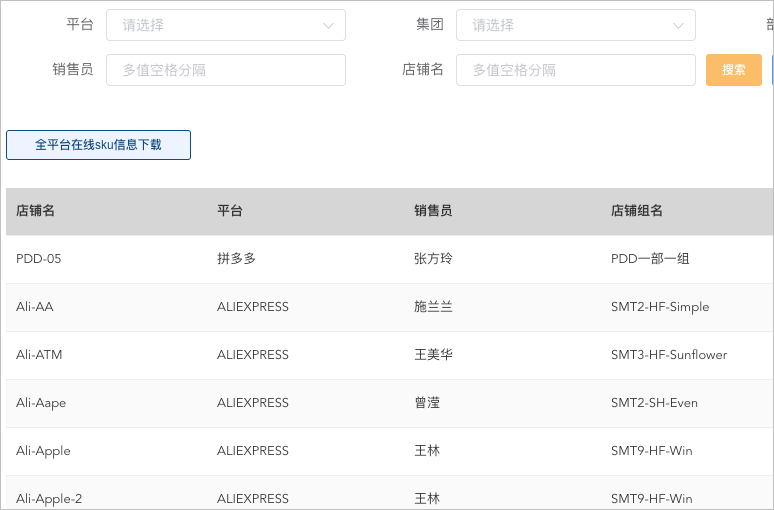Image resolution: width=774 pixels, height=510 pixels.
Task: Click the 销售员 column header
Action: (433, 211)
